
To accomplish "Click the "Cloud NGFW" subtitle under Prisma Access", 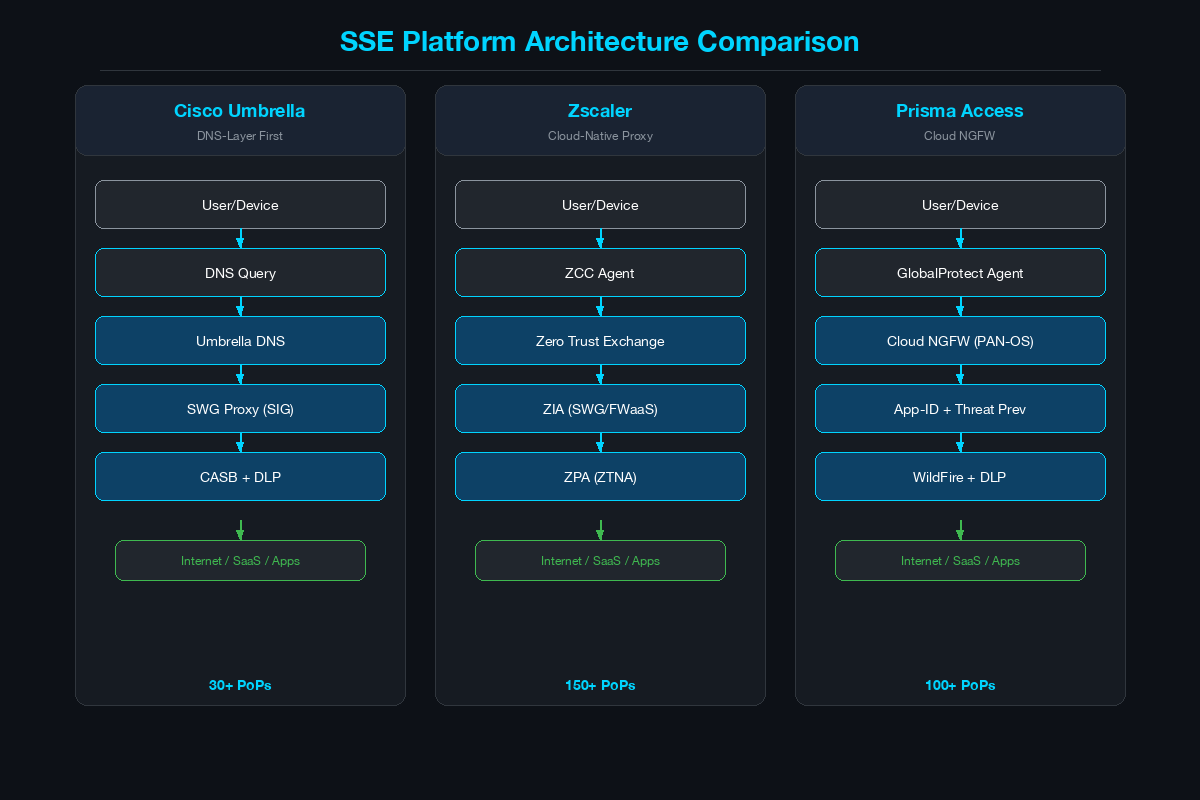I will pos(960,136).
